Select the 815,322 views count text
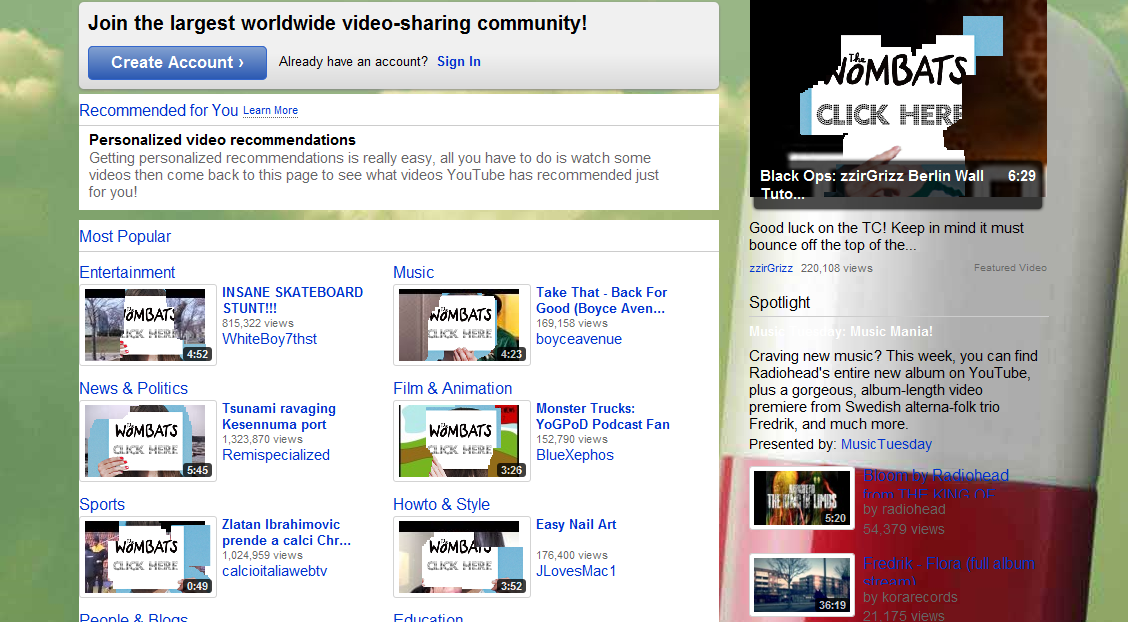Screen dimensions: 1128x622 click(x=258, y=324)
